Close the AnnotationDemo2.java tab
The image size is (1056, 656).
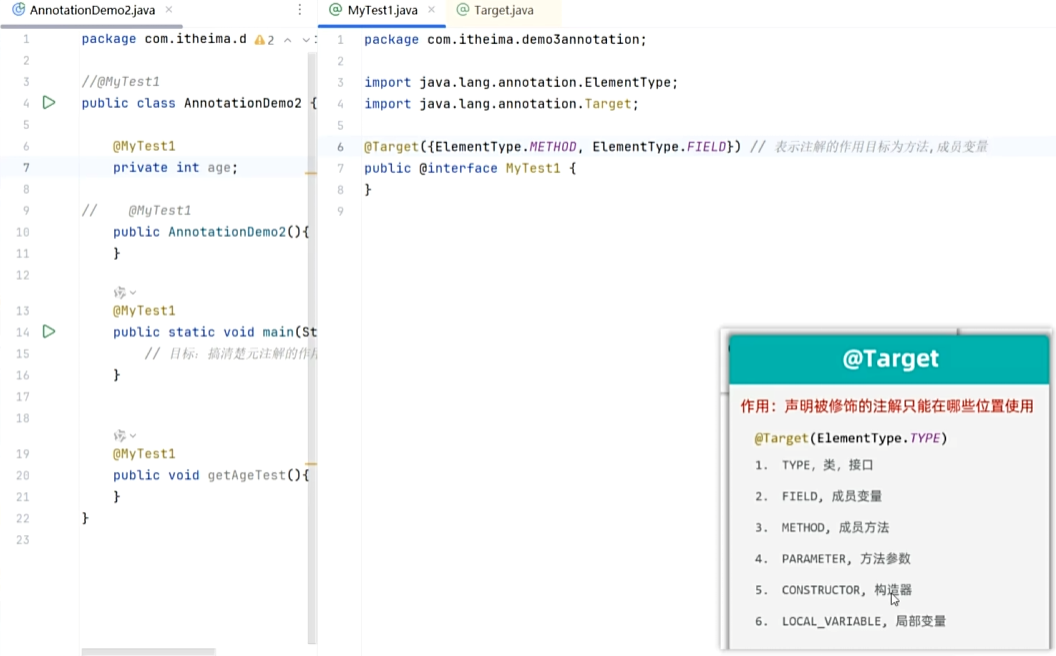(169, 9)
